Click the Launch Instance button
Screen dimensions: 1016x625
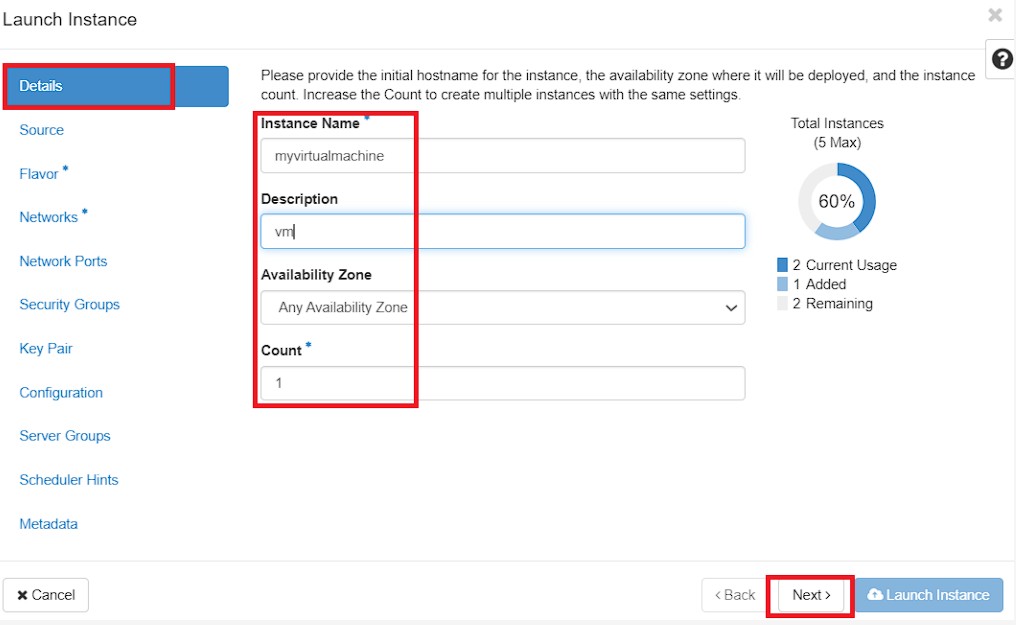pos(929,595)
